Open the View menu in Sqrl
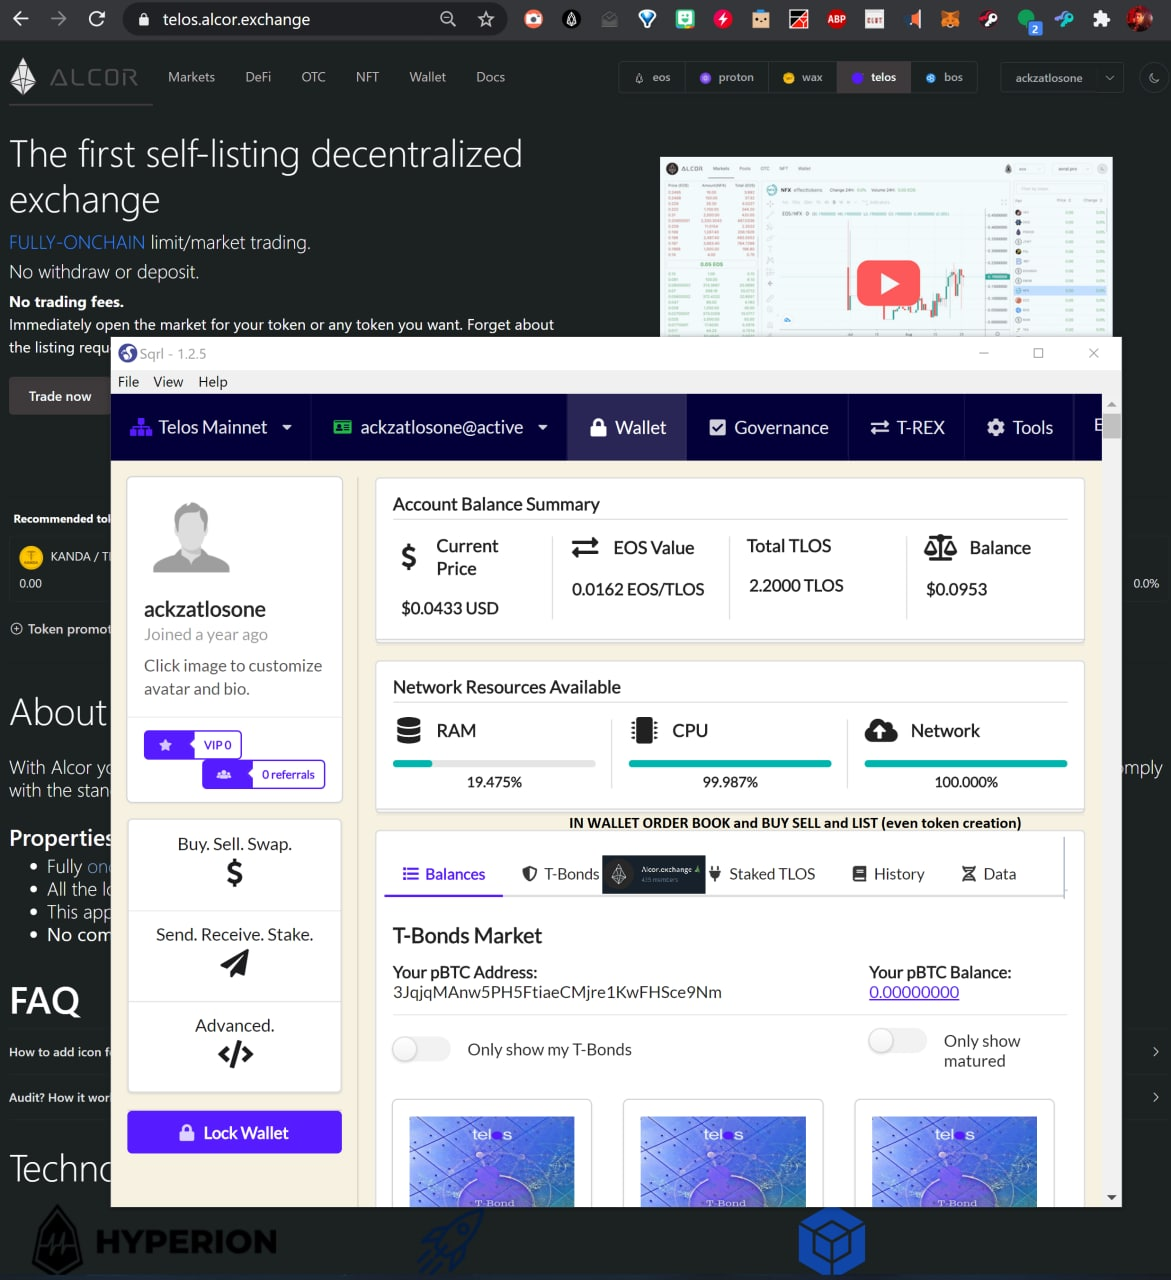Image resolution: width=1171 pixels, height=1280 pixels. 168,382
